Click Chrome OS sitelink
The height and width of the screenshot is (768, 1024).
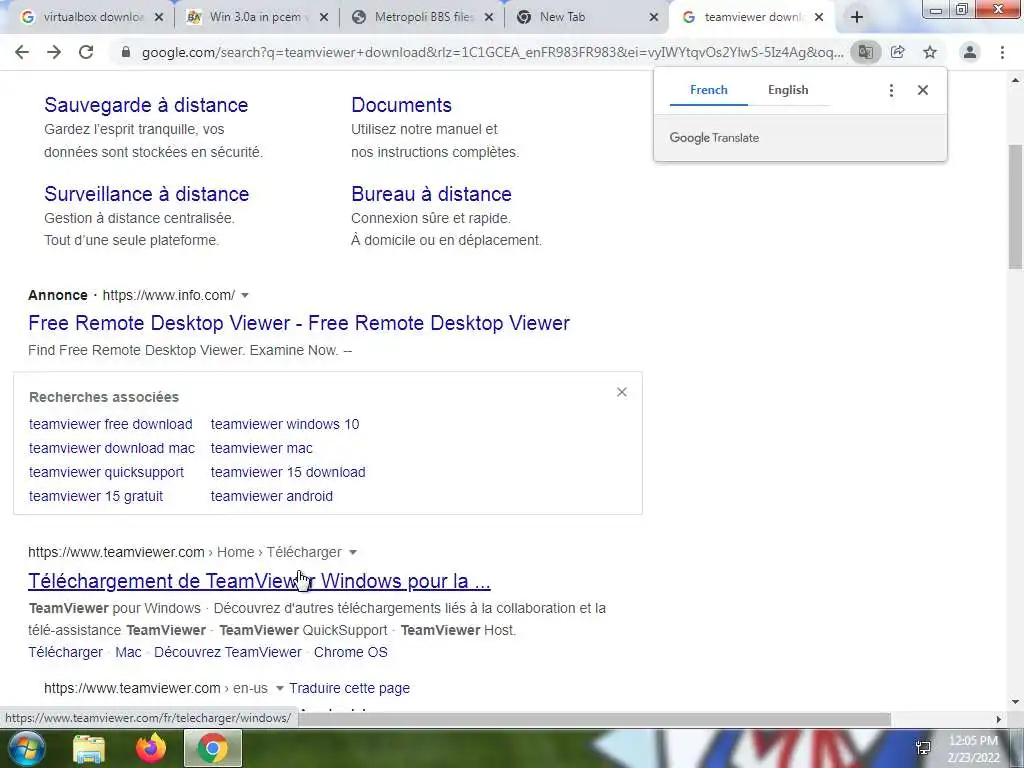[351, 652]
